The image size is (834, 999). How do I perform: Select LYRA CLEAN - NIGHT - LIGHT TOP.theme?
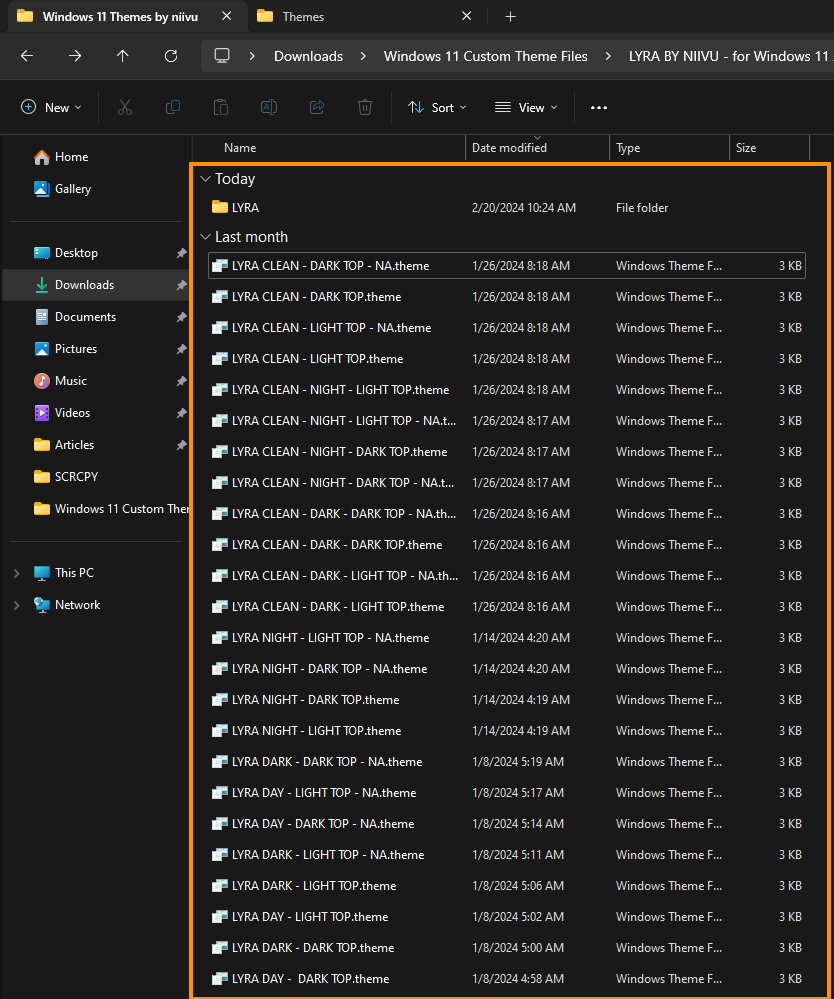[507, 390]
